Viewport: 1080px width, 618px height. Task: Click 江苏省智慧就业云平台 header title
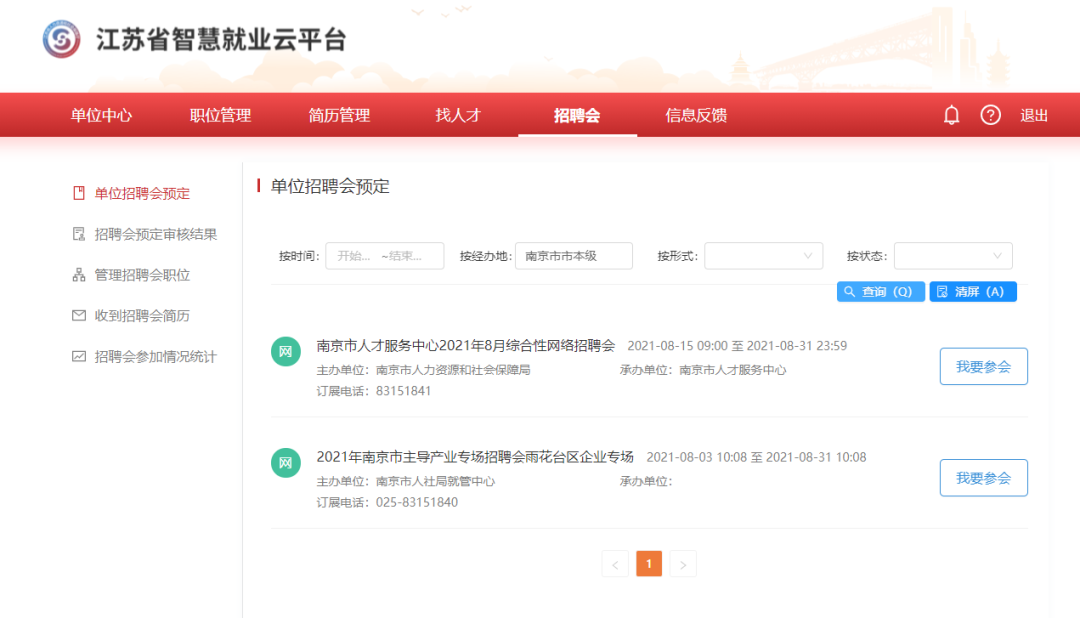pos(221,39)
